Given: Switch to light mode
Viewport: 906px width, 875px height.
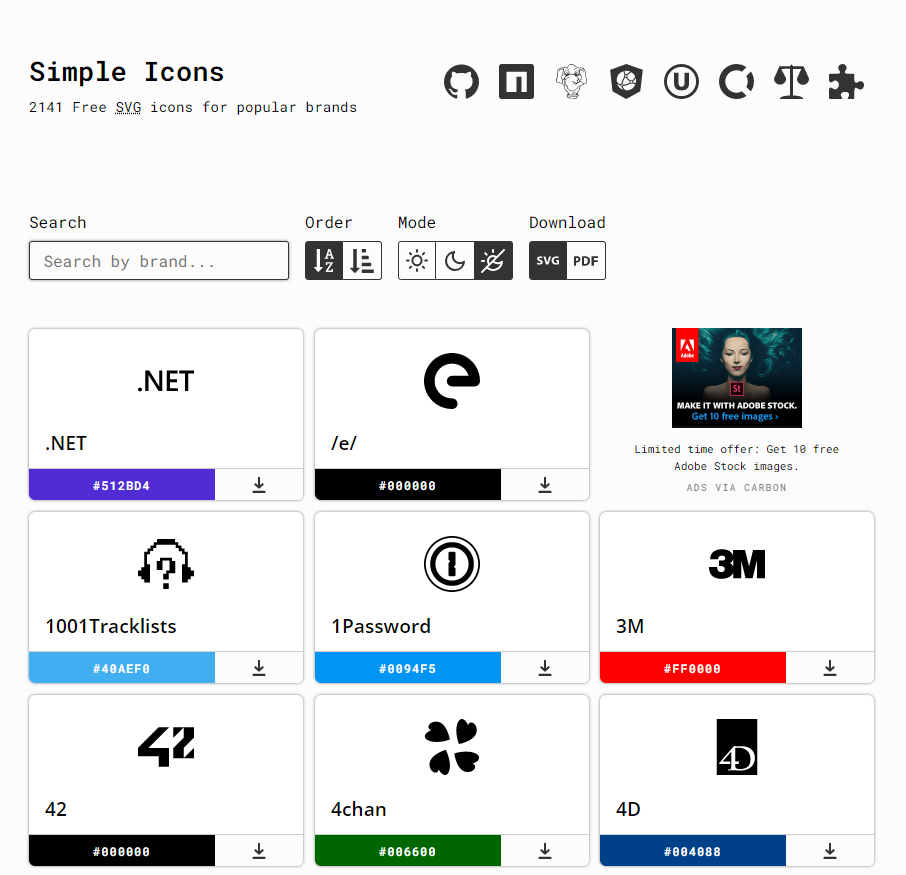Looking at the screenshot, I should pos(417,261).
